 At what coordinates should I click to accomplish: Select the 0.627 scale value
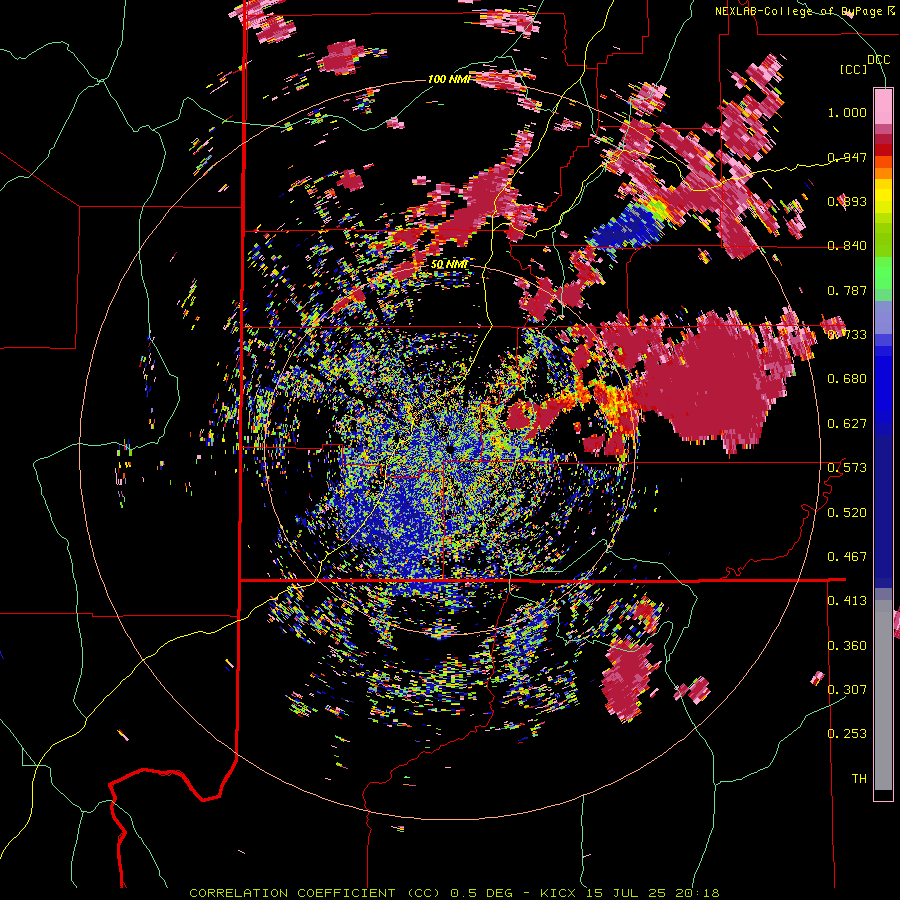847,424
